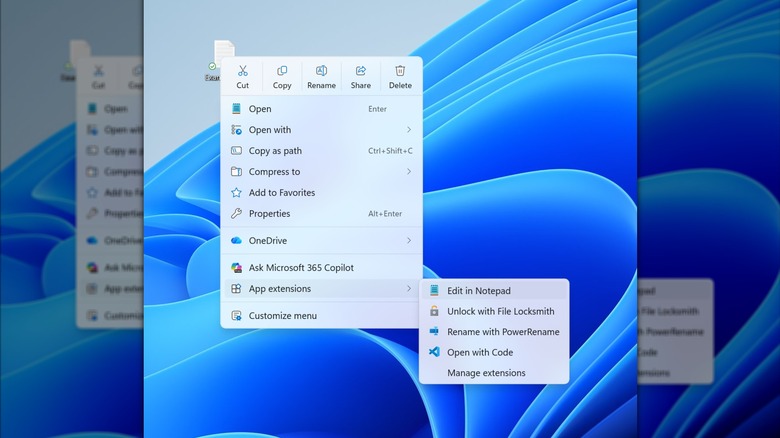The height and width of the screenshot is (438, 780).
Task: Open Customize menu entry
Action: pos(321,316)
